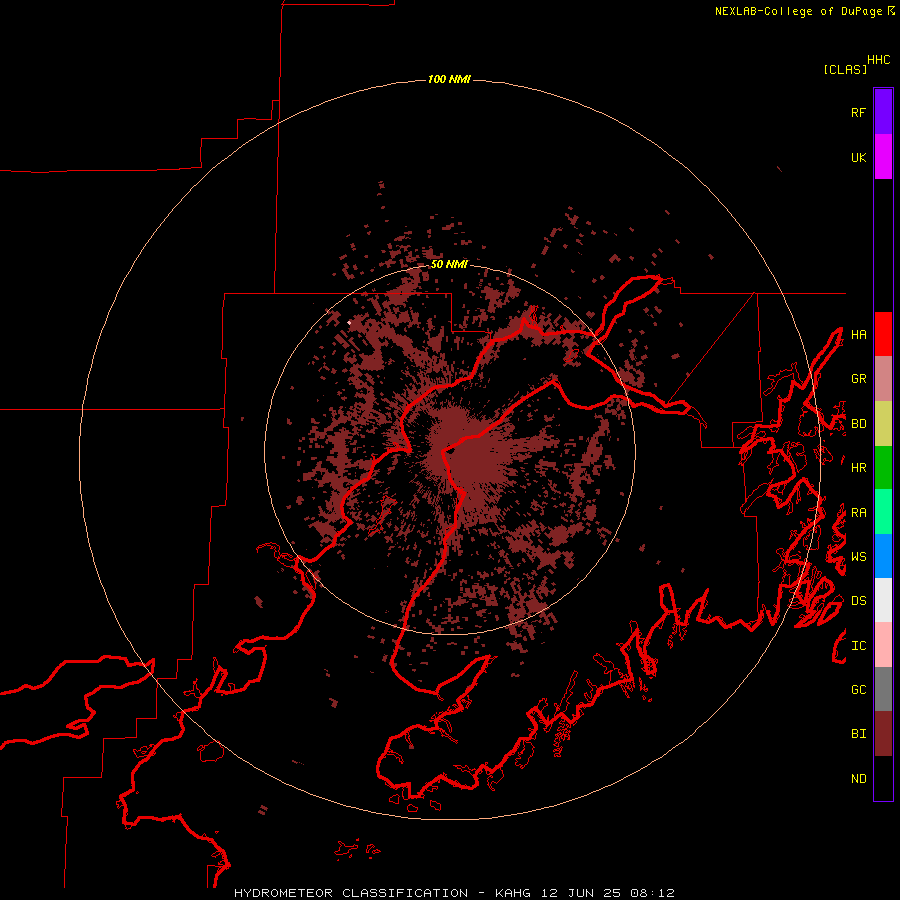The width and height of the screenshot is (900, 900).
Task: Select the GR legend label text
Action: pyautogui.click(x=858, y=379)
